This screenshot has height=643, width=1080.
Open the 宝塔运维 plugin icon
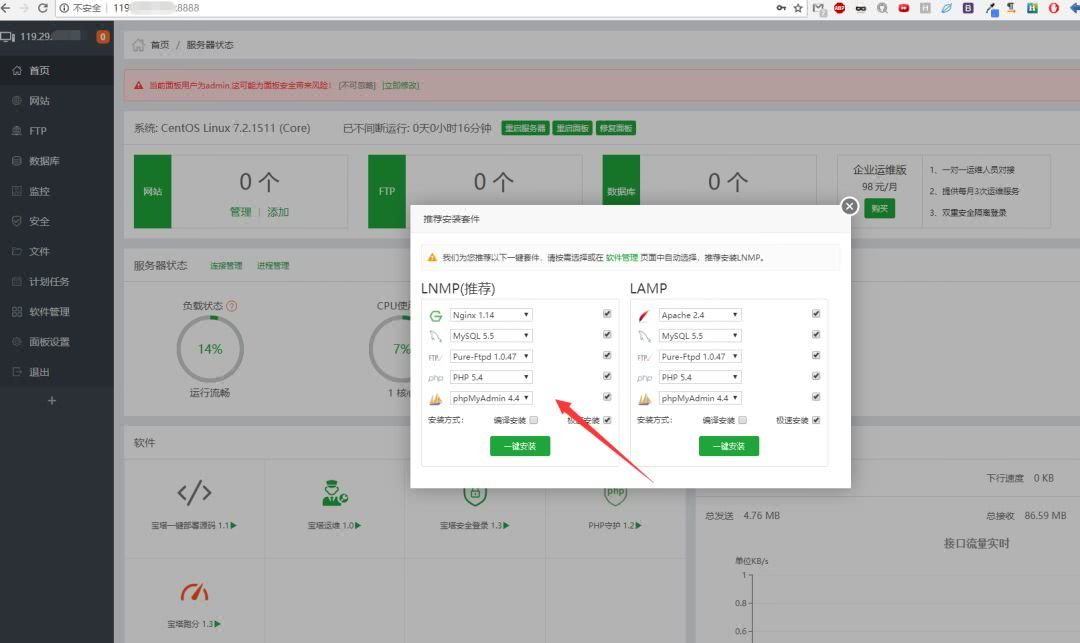pos(335,492)
